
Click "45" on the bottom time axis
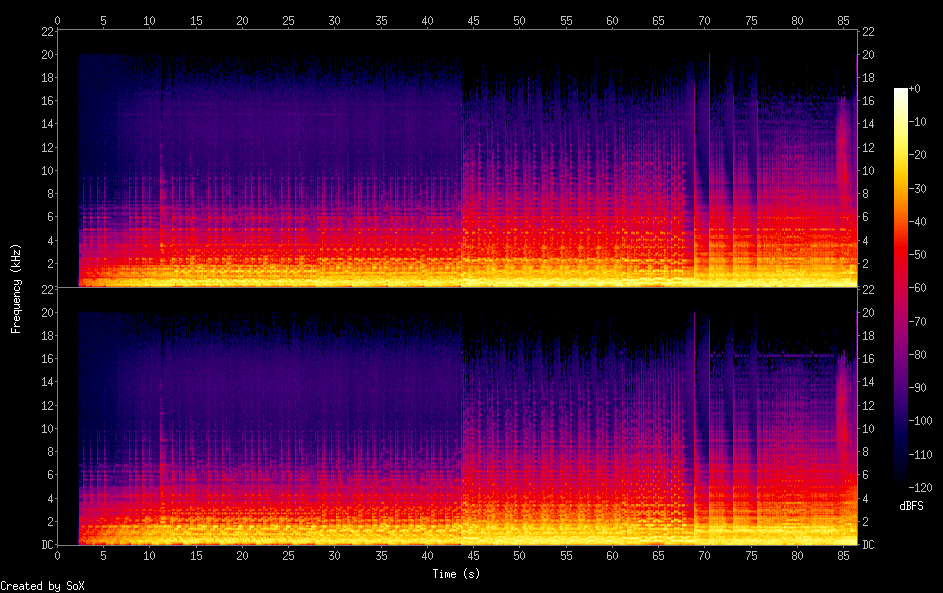pyautogui.click(x=473, y=556)
